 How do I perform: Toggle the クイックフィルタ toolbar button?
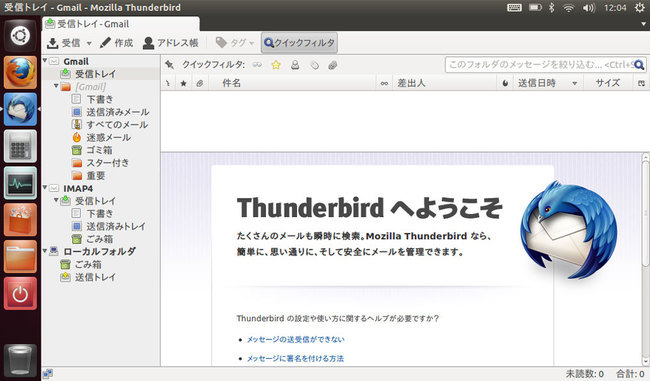point(299,43)
